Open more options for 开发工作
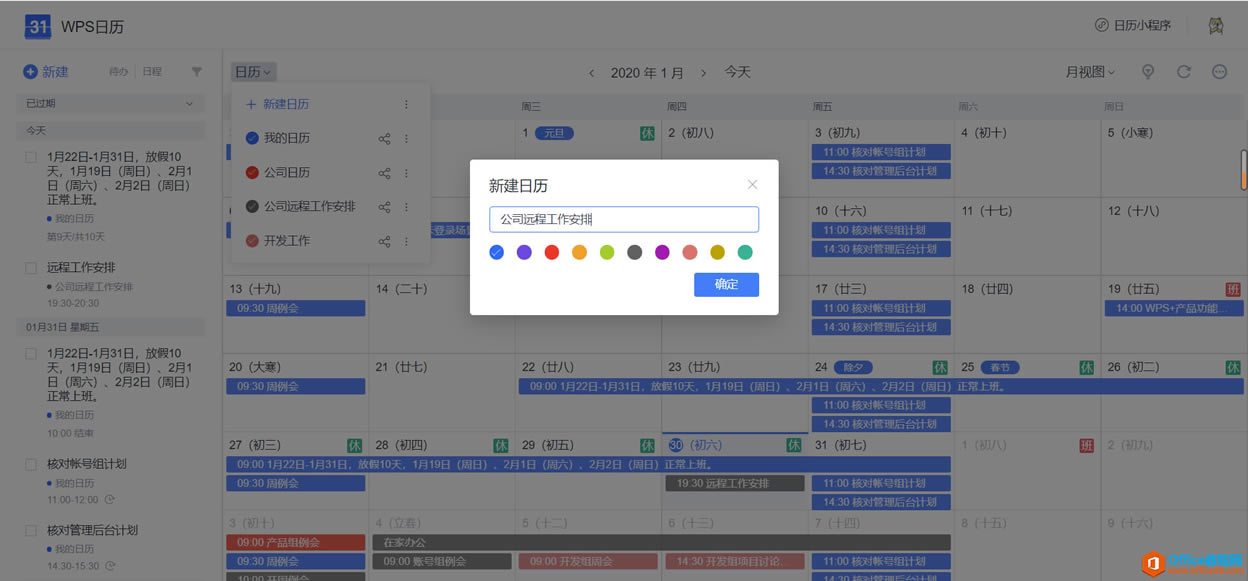Viewport: 1248px width, 581px height. coord(406,241)
